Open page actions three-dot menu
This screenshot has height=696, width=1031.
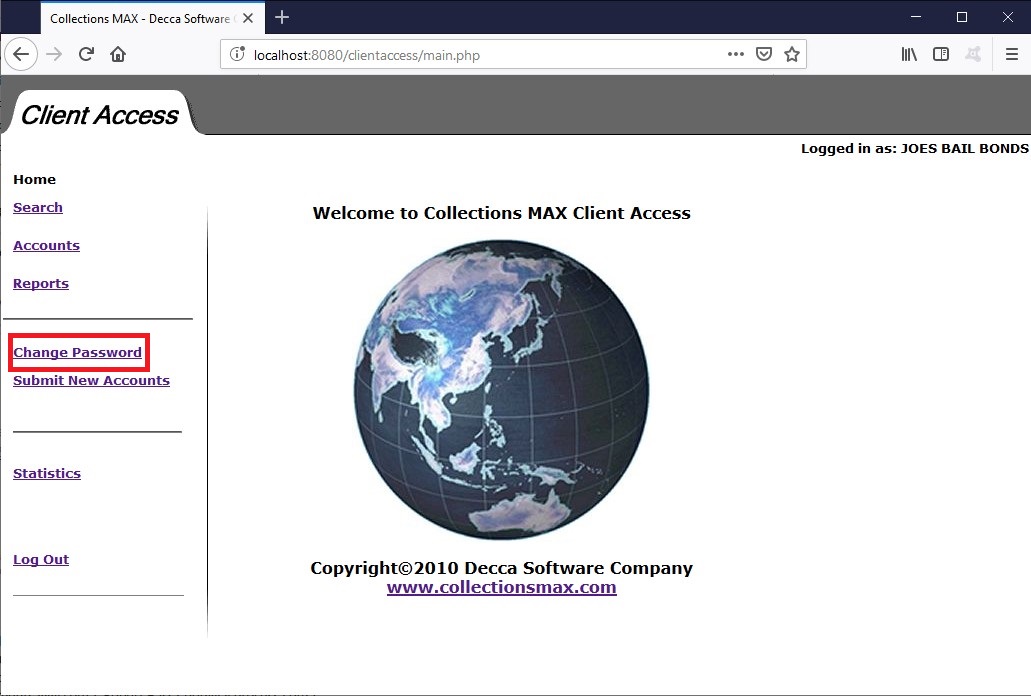click(x=736, y=54)
